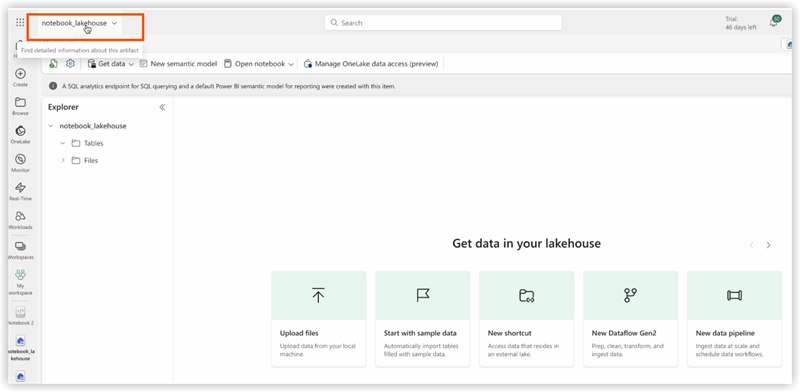800x392 pixels.
Task: Open notifications bell icon
Action: 774,22
